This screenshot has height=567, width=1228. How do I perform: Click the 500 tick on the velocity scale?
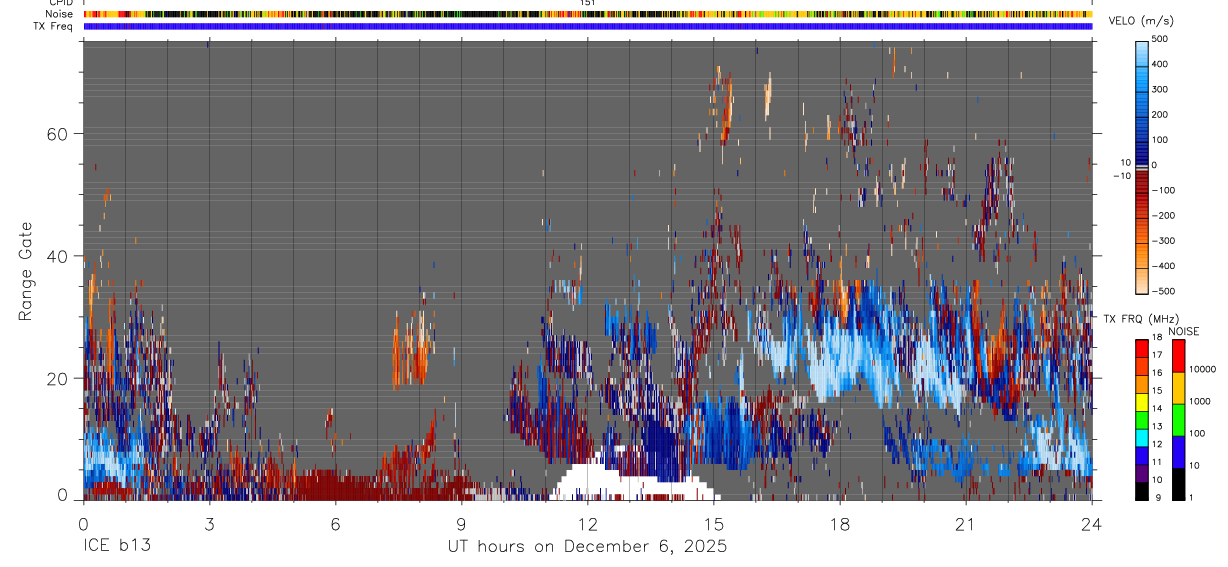tap(1162, 39)
